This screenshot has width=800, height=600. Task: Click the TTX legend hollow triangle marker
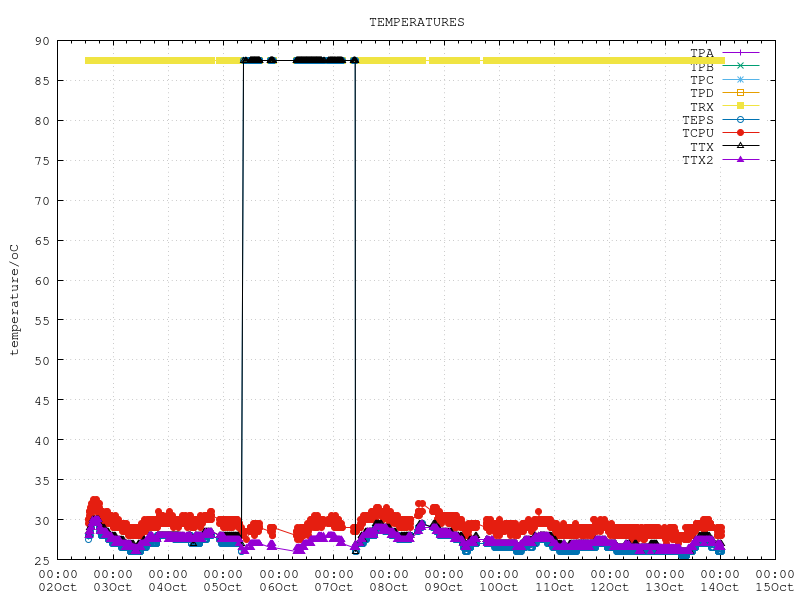pos(740,146)
